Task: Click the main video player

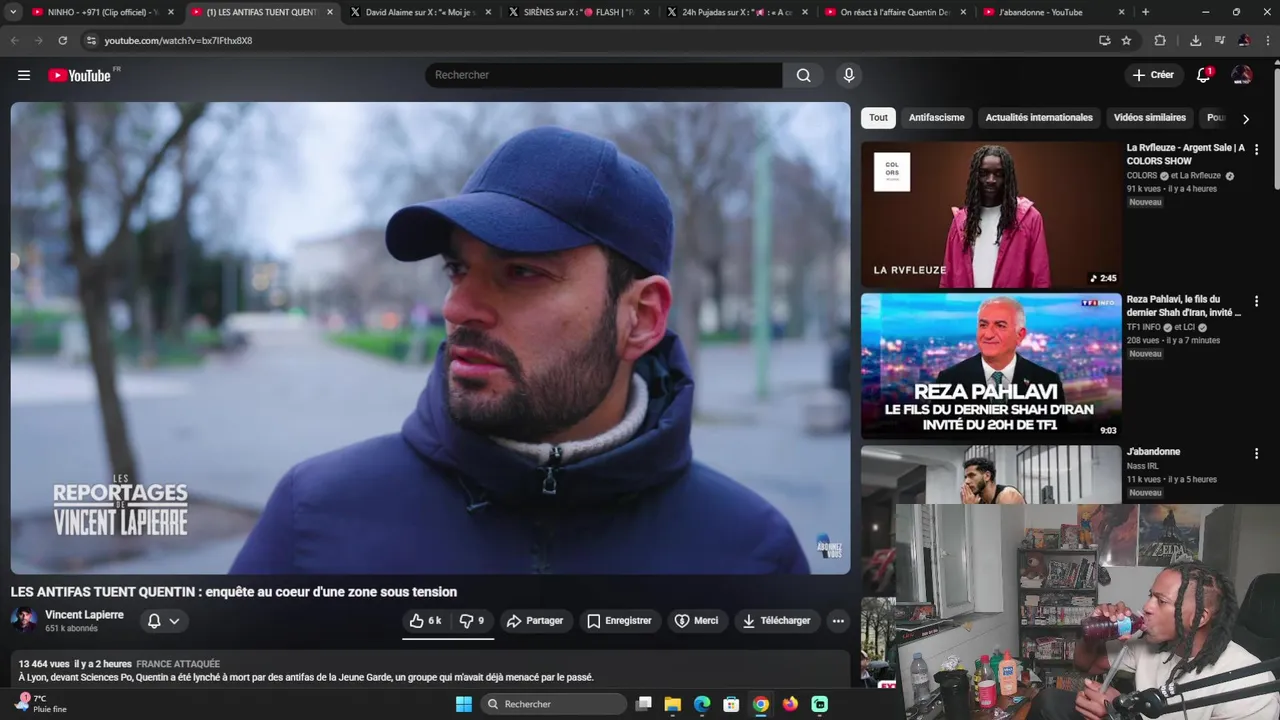Action: (x=430, y=338)
